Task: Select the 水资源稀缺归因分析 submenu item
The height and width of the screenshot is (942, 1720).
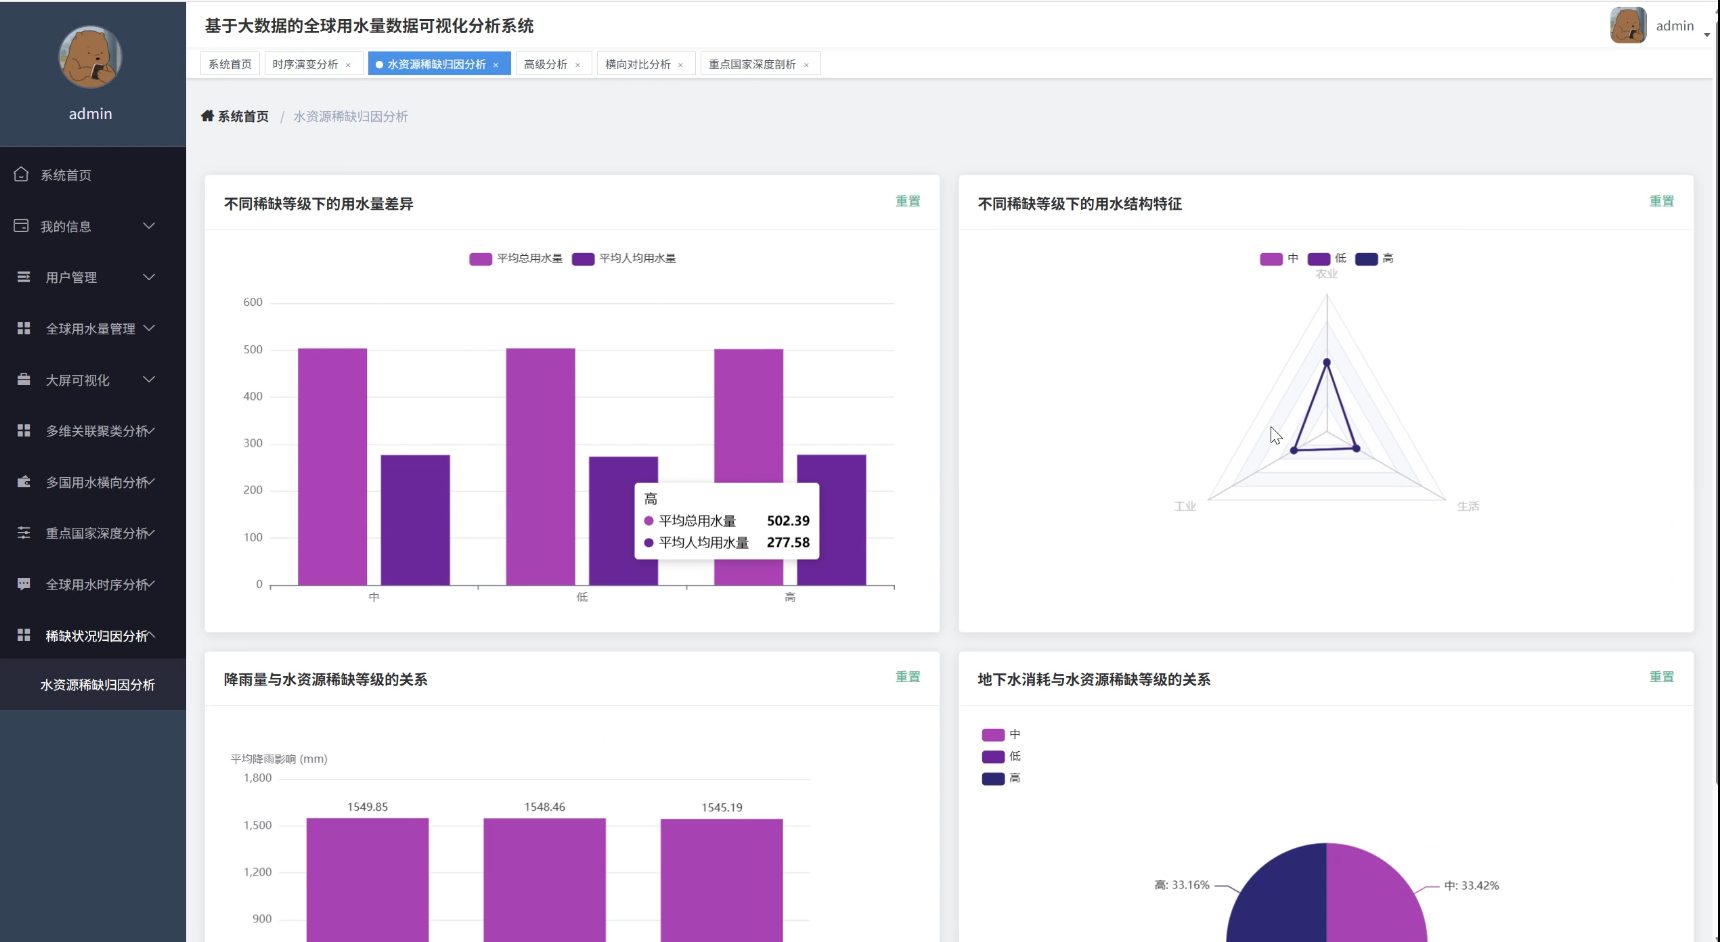Action: (x=93, y=685)
